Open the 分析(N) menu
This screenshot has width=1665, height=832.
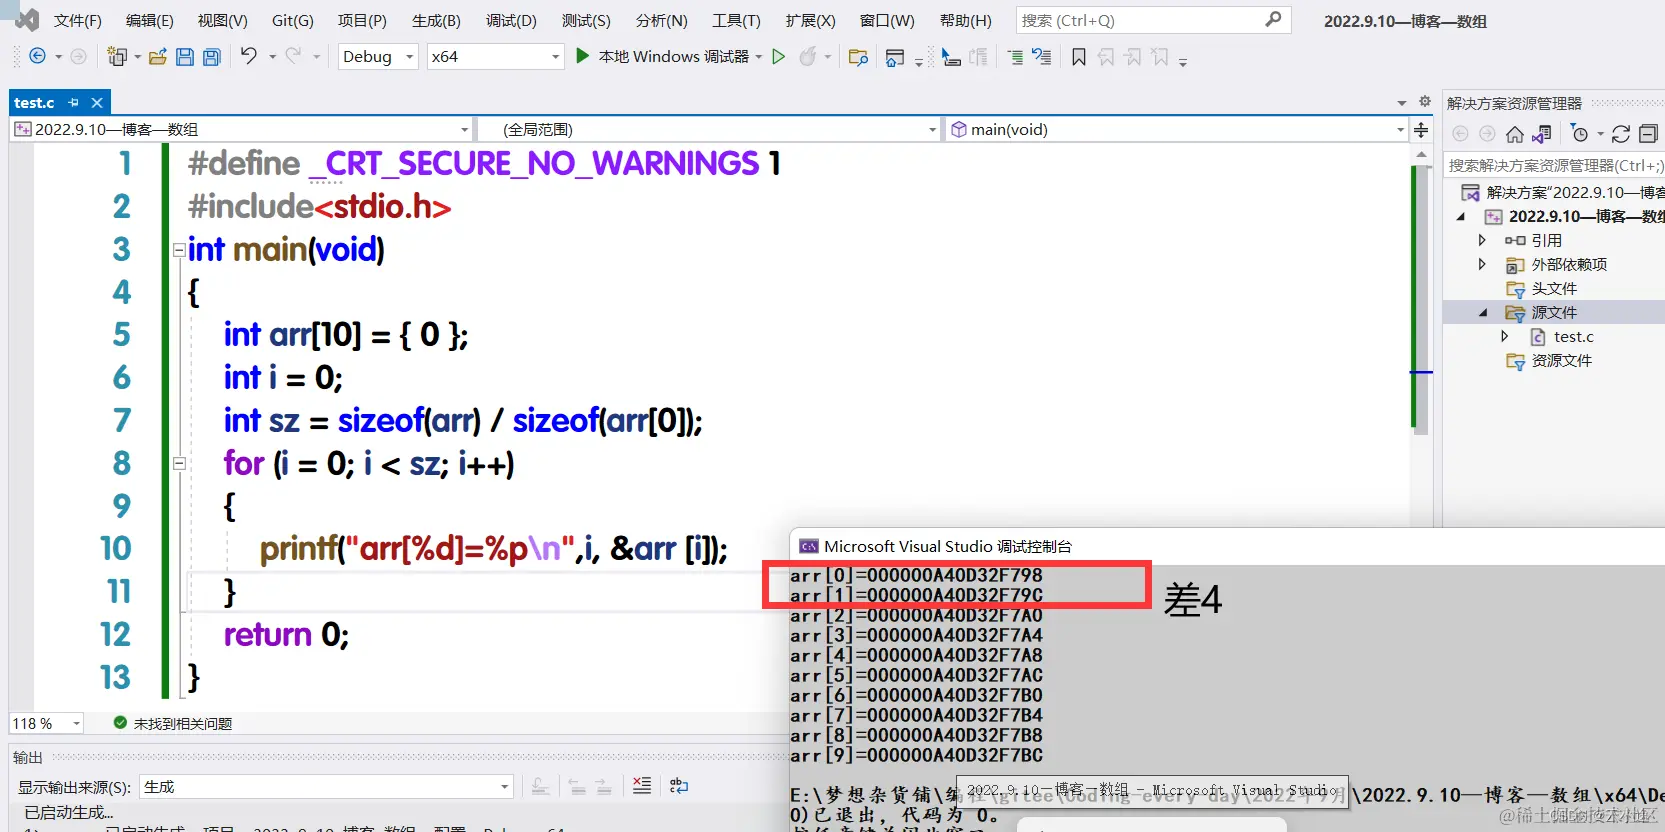click(662, 20)
